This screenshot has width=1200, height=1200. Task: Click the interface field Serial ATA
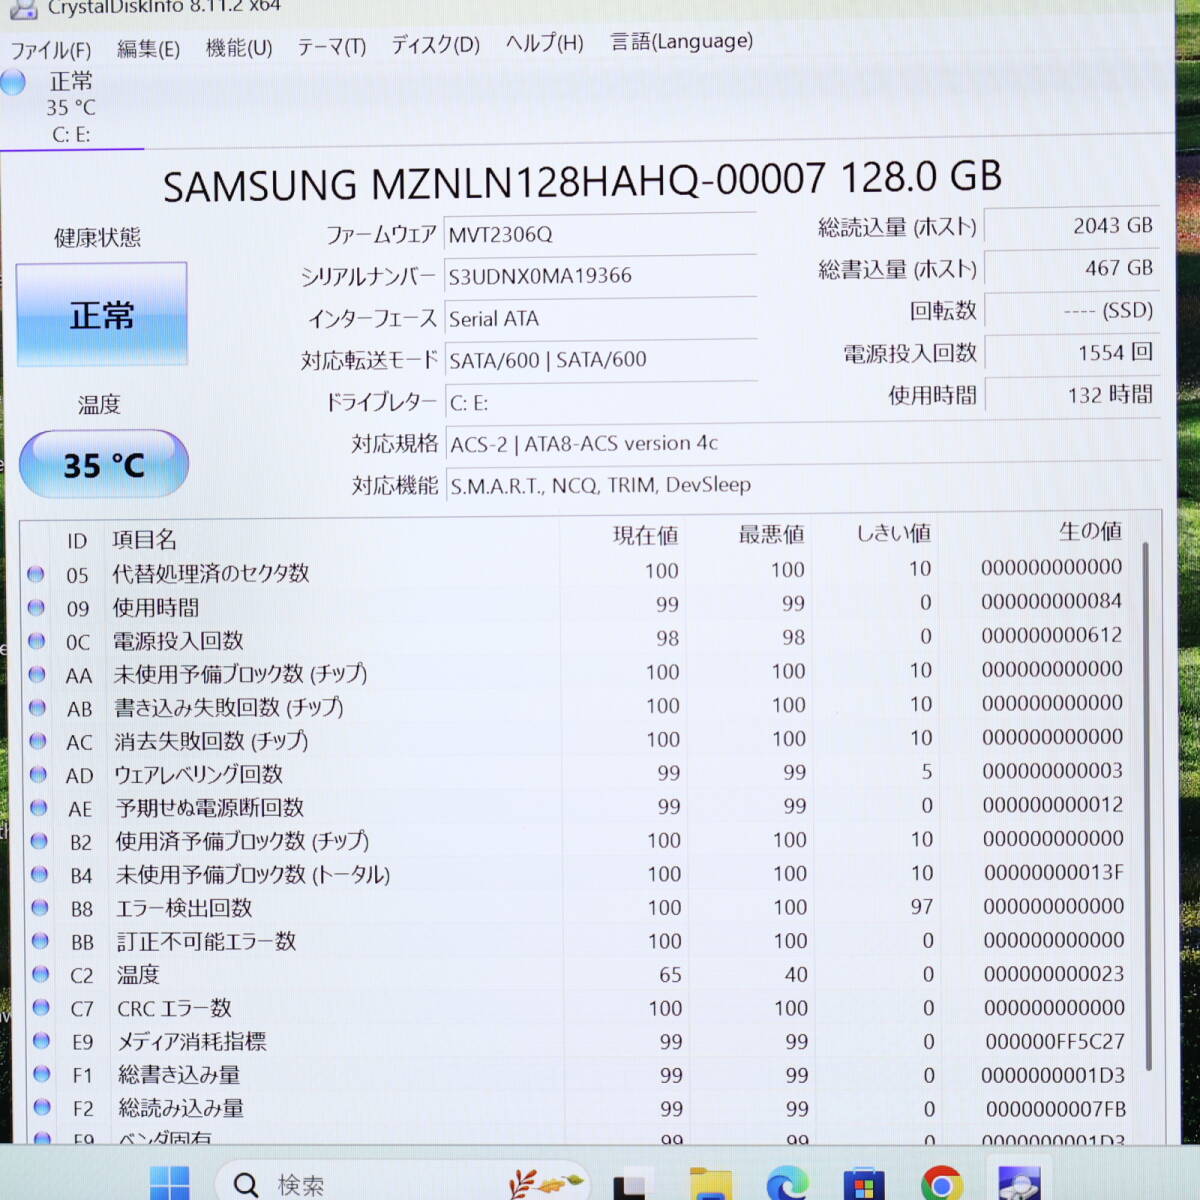coord(600,318)
